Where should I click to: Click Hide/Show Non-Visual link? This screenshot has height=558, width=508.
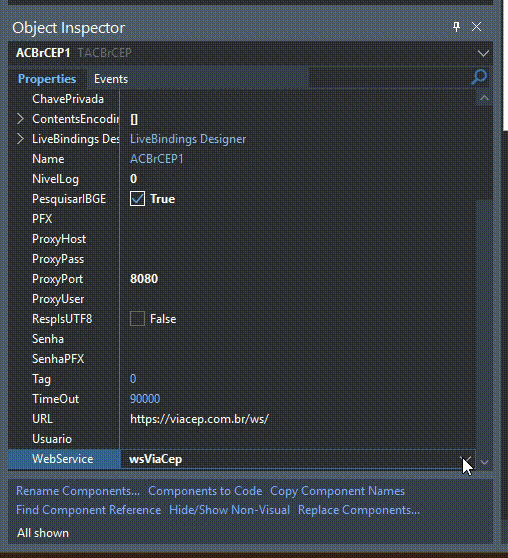[230, 510]
